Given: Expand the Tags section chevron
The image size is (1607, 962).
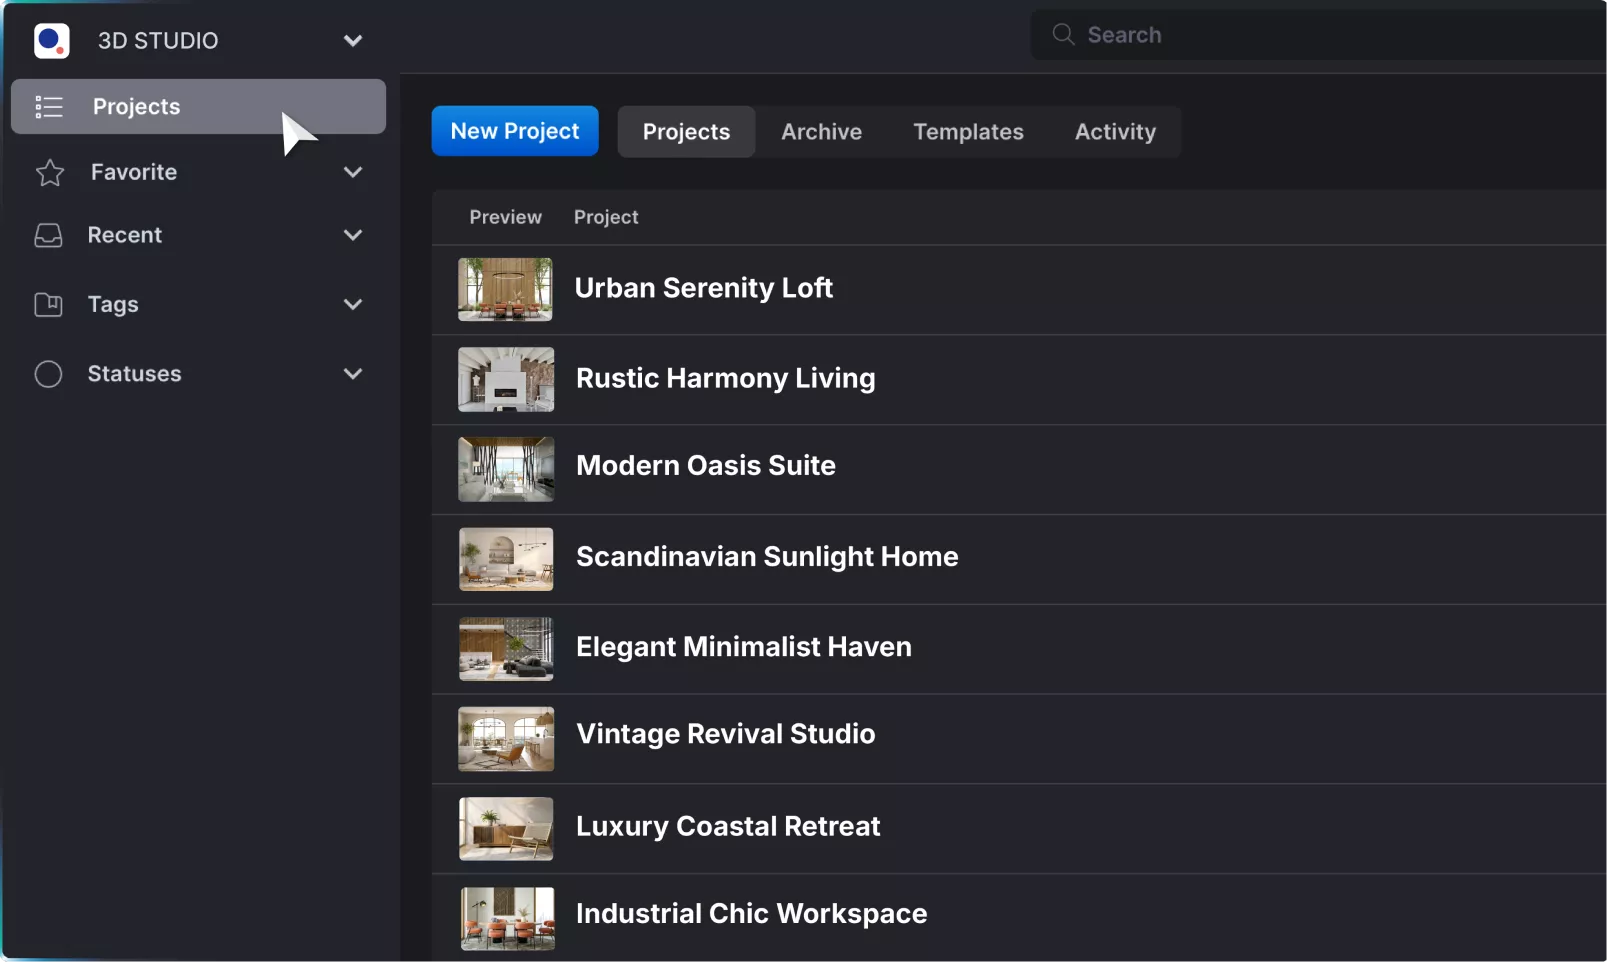Looking at the screenshot, I should [x=352, y=304].
